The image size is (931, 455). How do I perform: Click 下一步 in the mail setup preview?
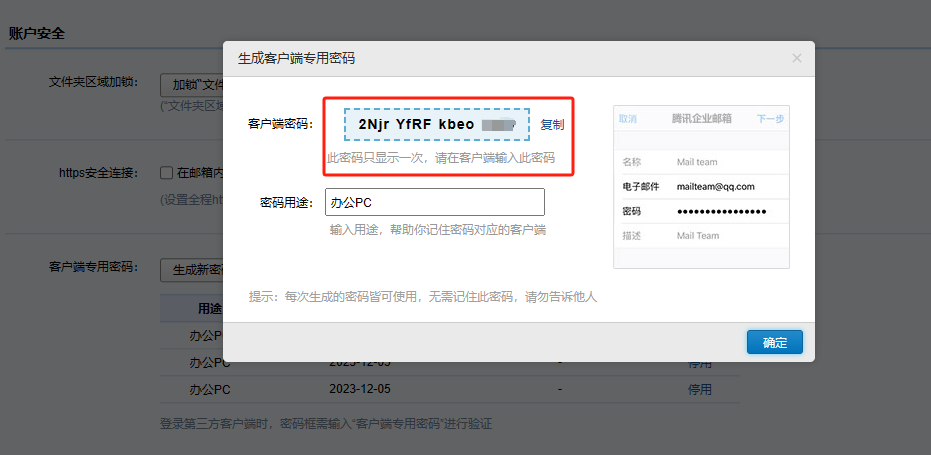point(771,119)
